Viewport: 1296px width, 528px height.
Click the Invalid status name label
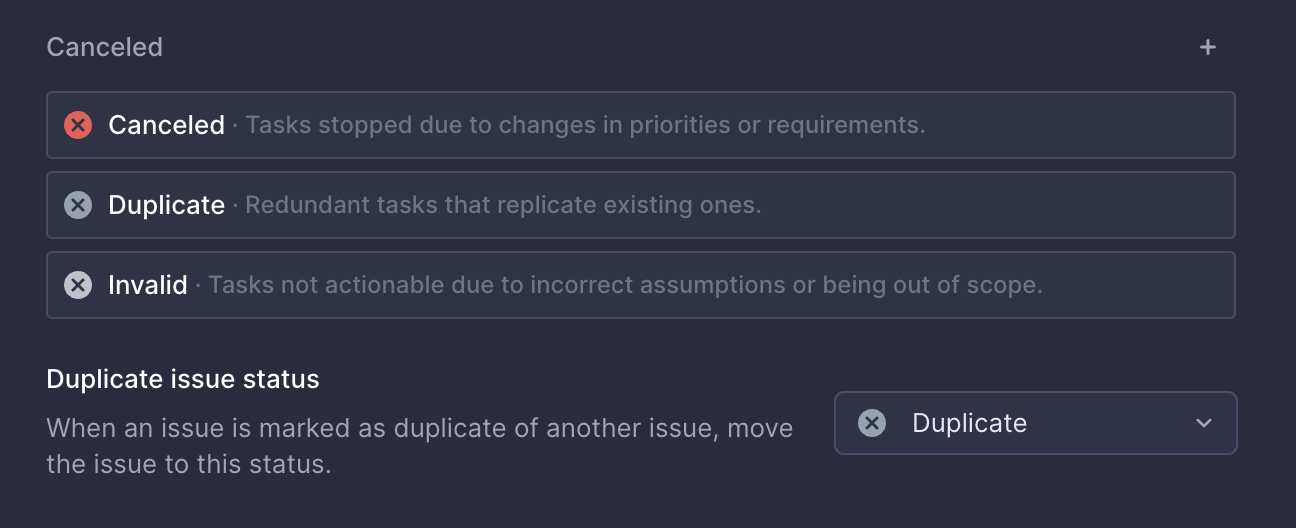(148, 285)
